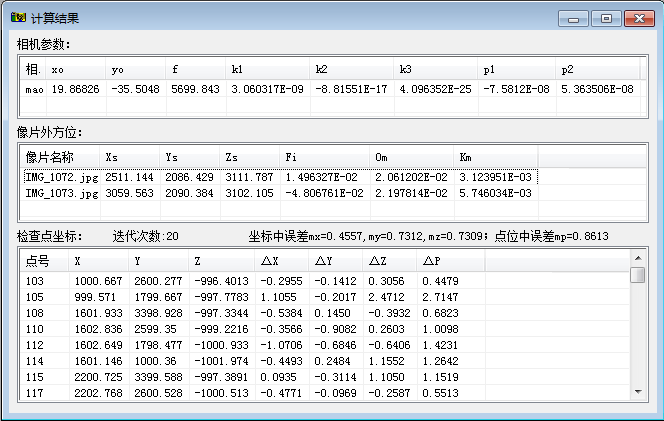Click the Zs value 3111.787
Viewport: 664px width, 421px height.
click(249, 177)
